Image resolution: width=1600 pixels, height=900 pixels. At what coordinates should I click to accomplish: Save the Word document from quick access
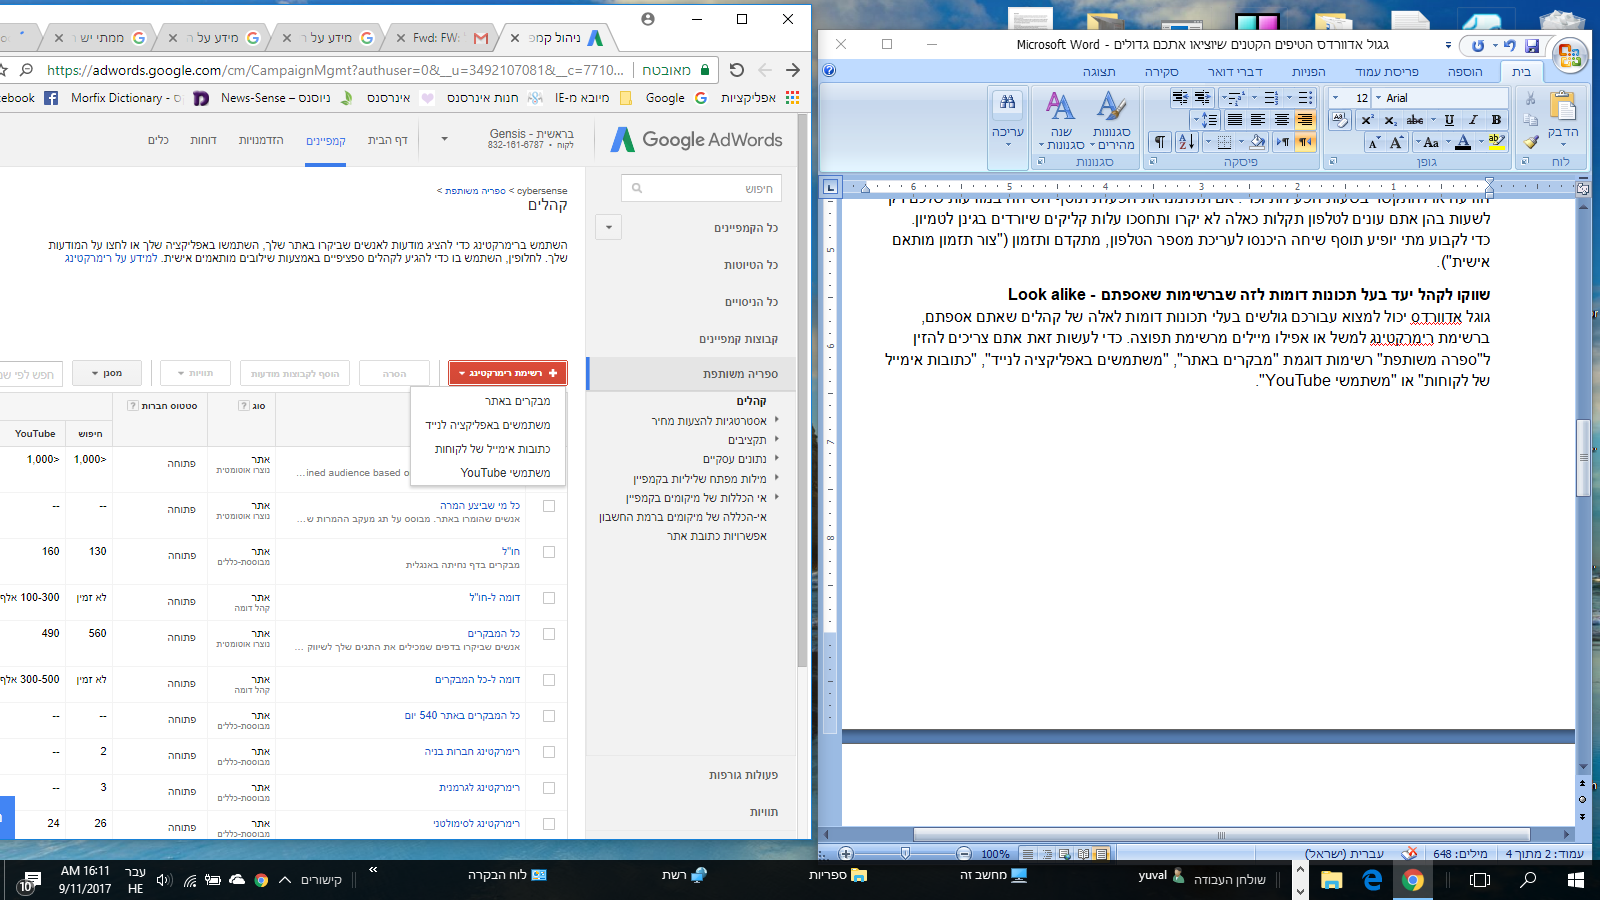(x=1531, y=46)
